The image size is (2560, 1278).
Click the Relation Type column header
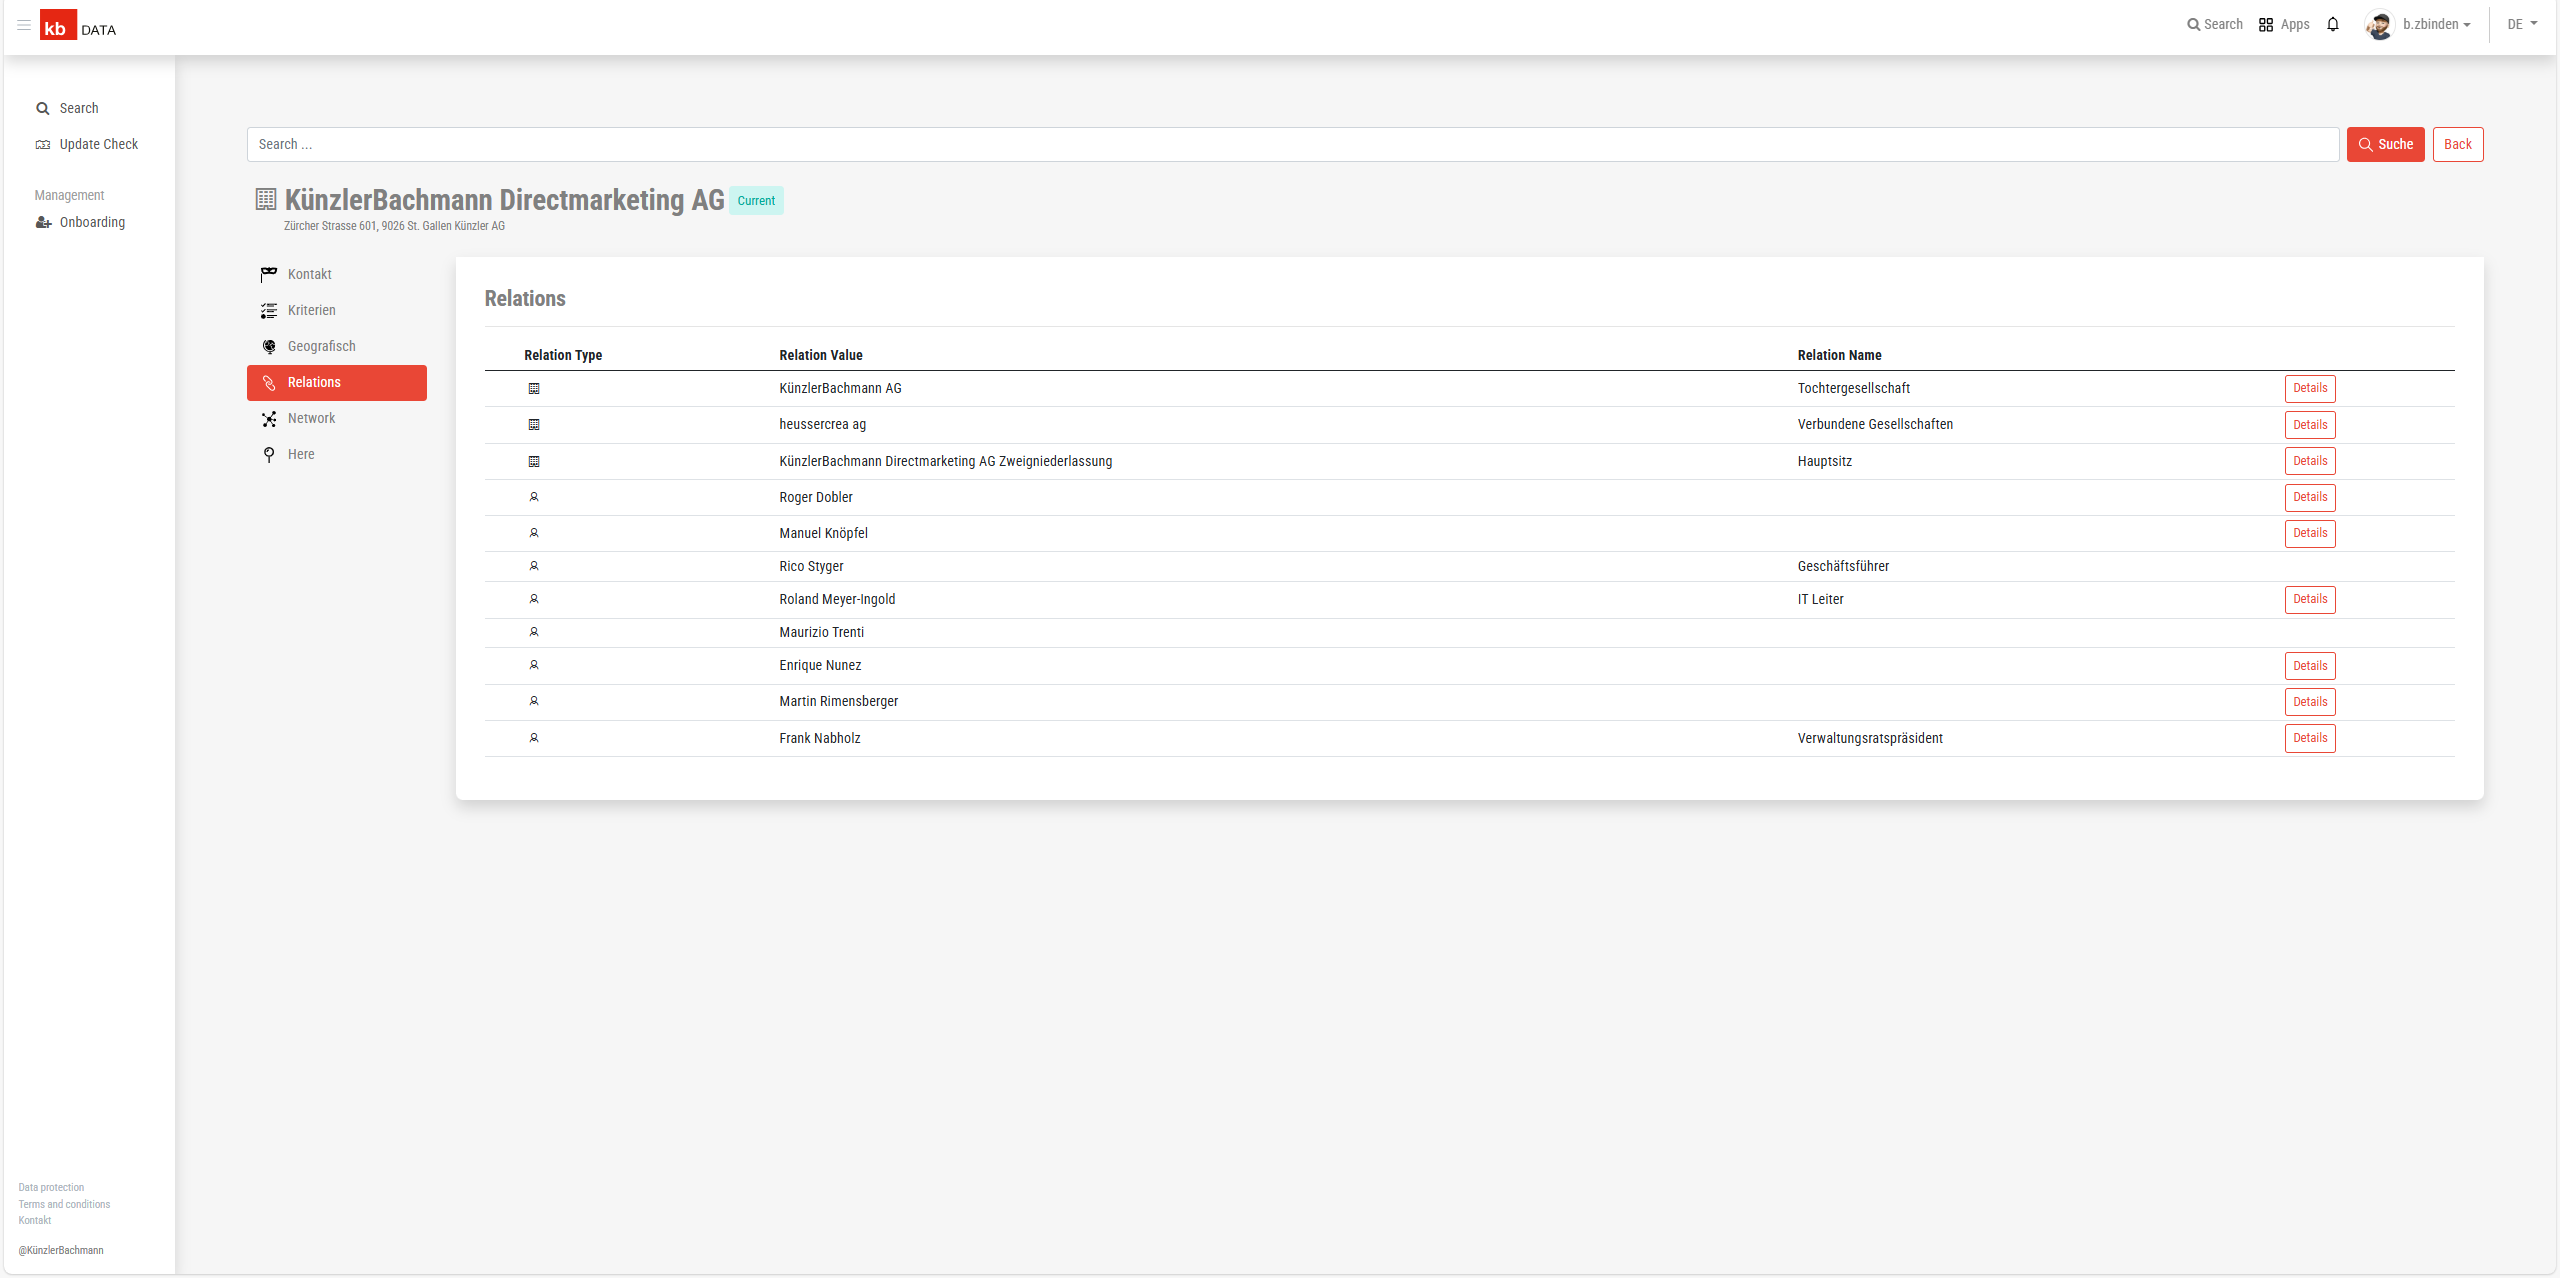[x=563, y=355]
